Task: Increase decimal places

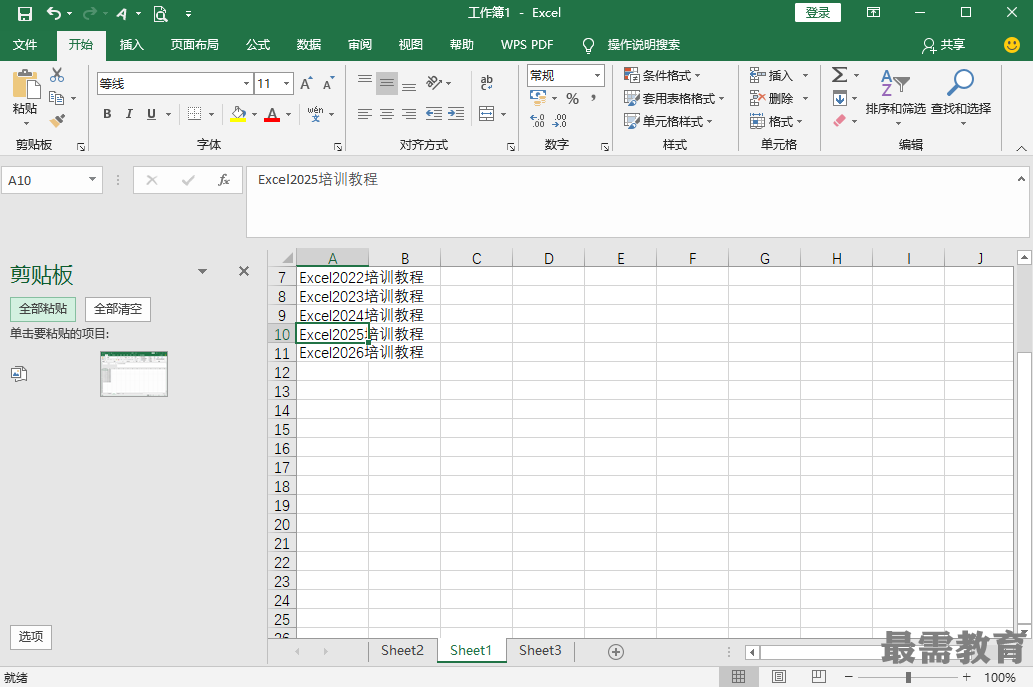Action: point(538,121)
